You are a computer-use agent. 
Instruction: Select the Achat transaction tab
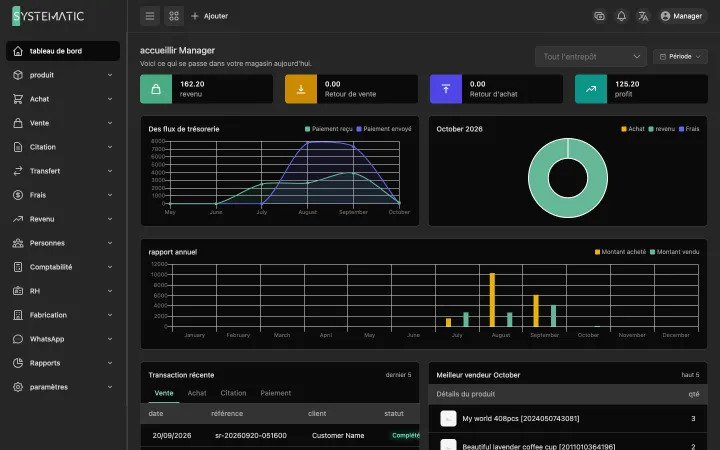coord(197,393)
